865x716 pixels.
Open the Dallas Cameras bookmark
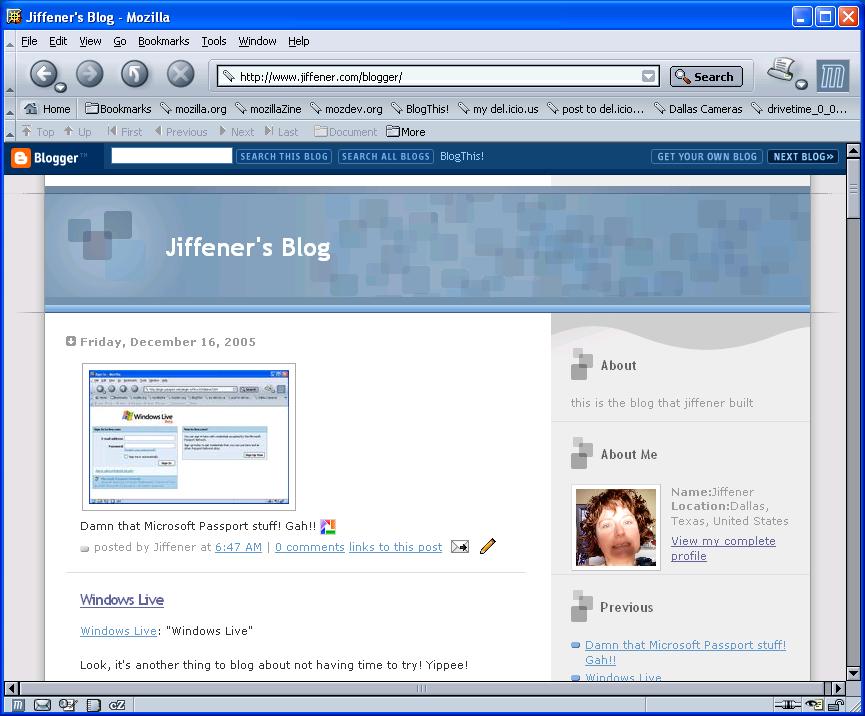pos(698,109)
